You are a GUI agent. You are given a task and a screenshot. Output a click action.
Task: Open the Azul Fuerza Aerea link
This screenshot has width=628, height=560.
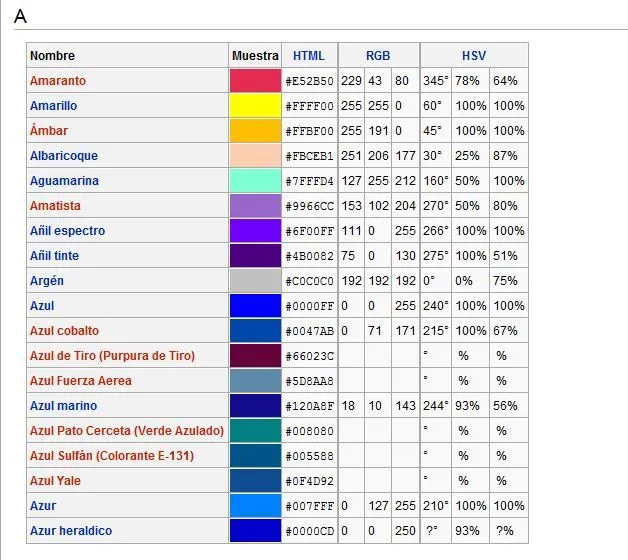click(x=81, y=381)
